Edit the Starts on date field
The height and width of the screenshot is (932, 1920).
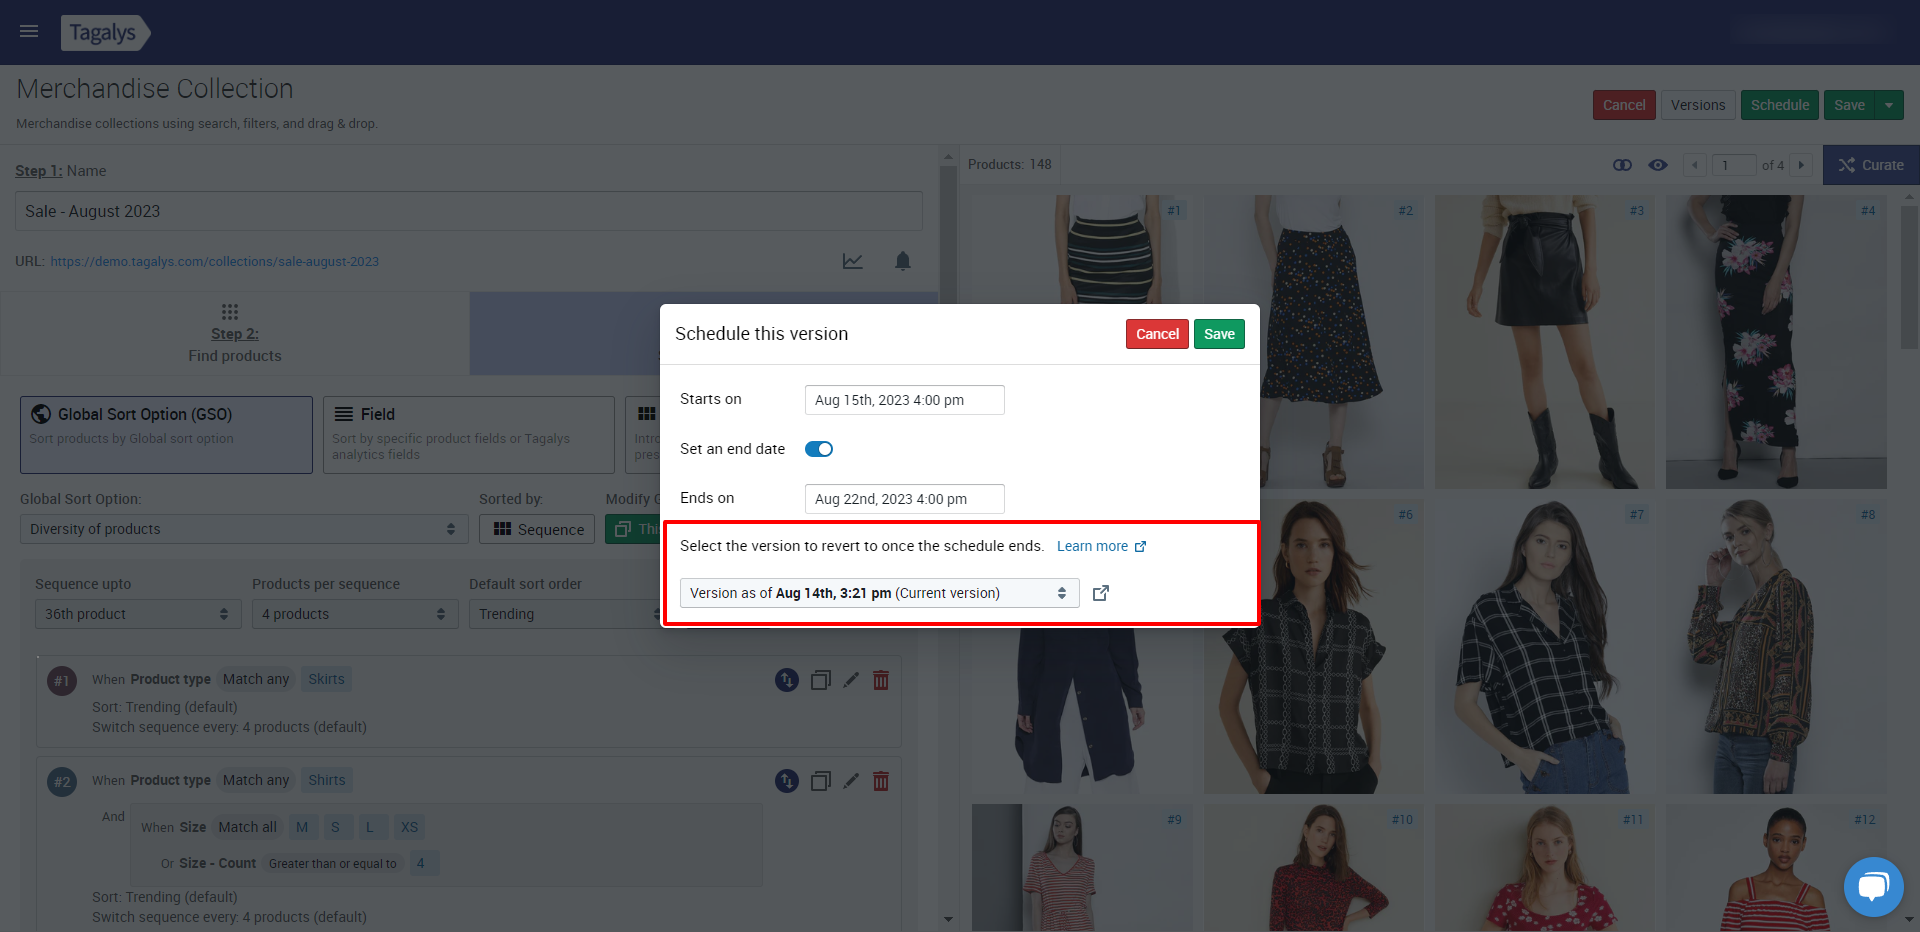(x=905, y=400)
